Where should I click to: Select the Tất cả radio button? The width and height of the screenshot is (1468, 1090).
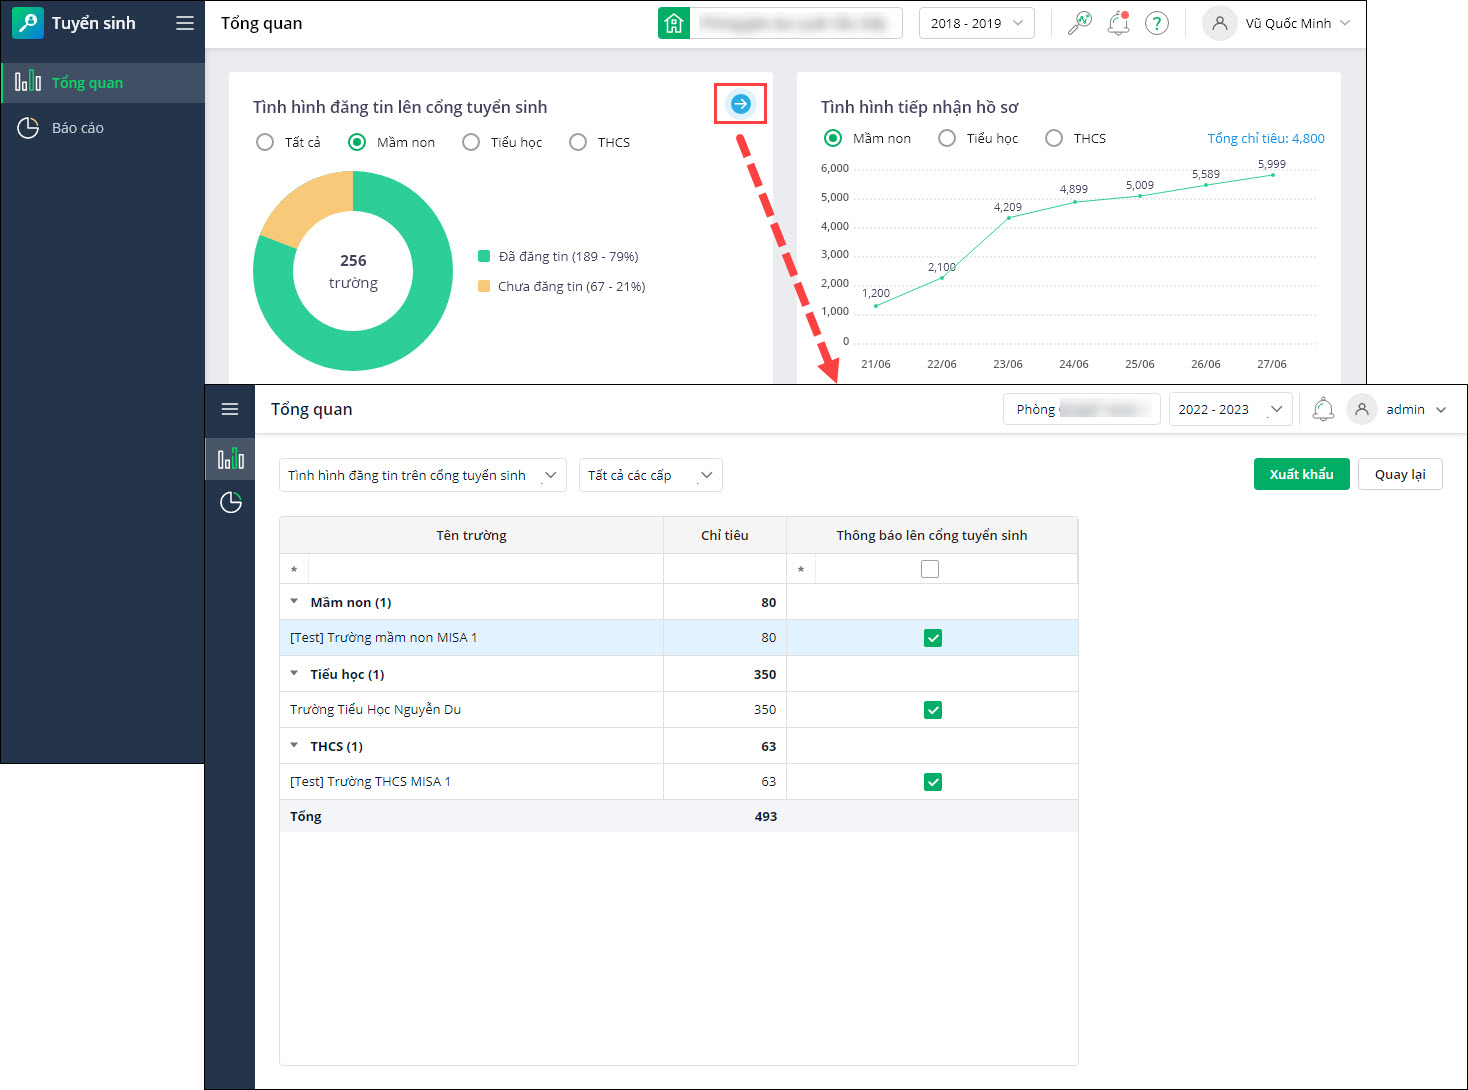265,142
